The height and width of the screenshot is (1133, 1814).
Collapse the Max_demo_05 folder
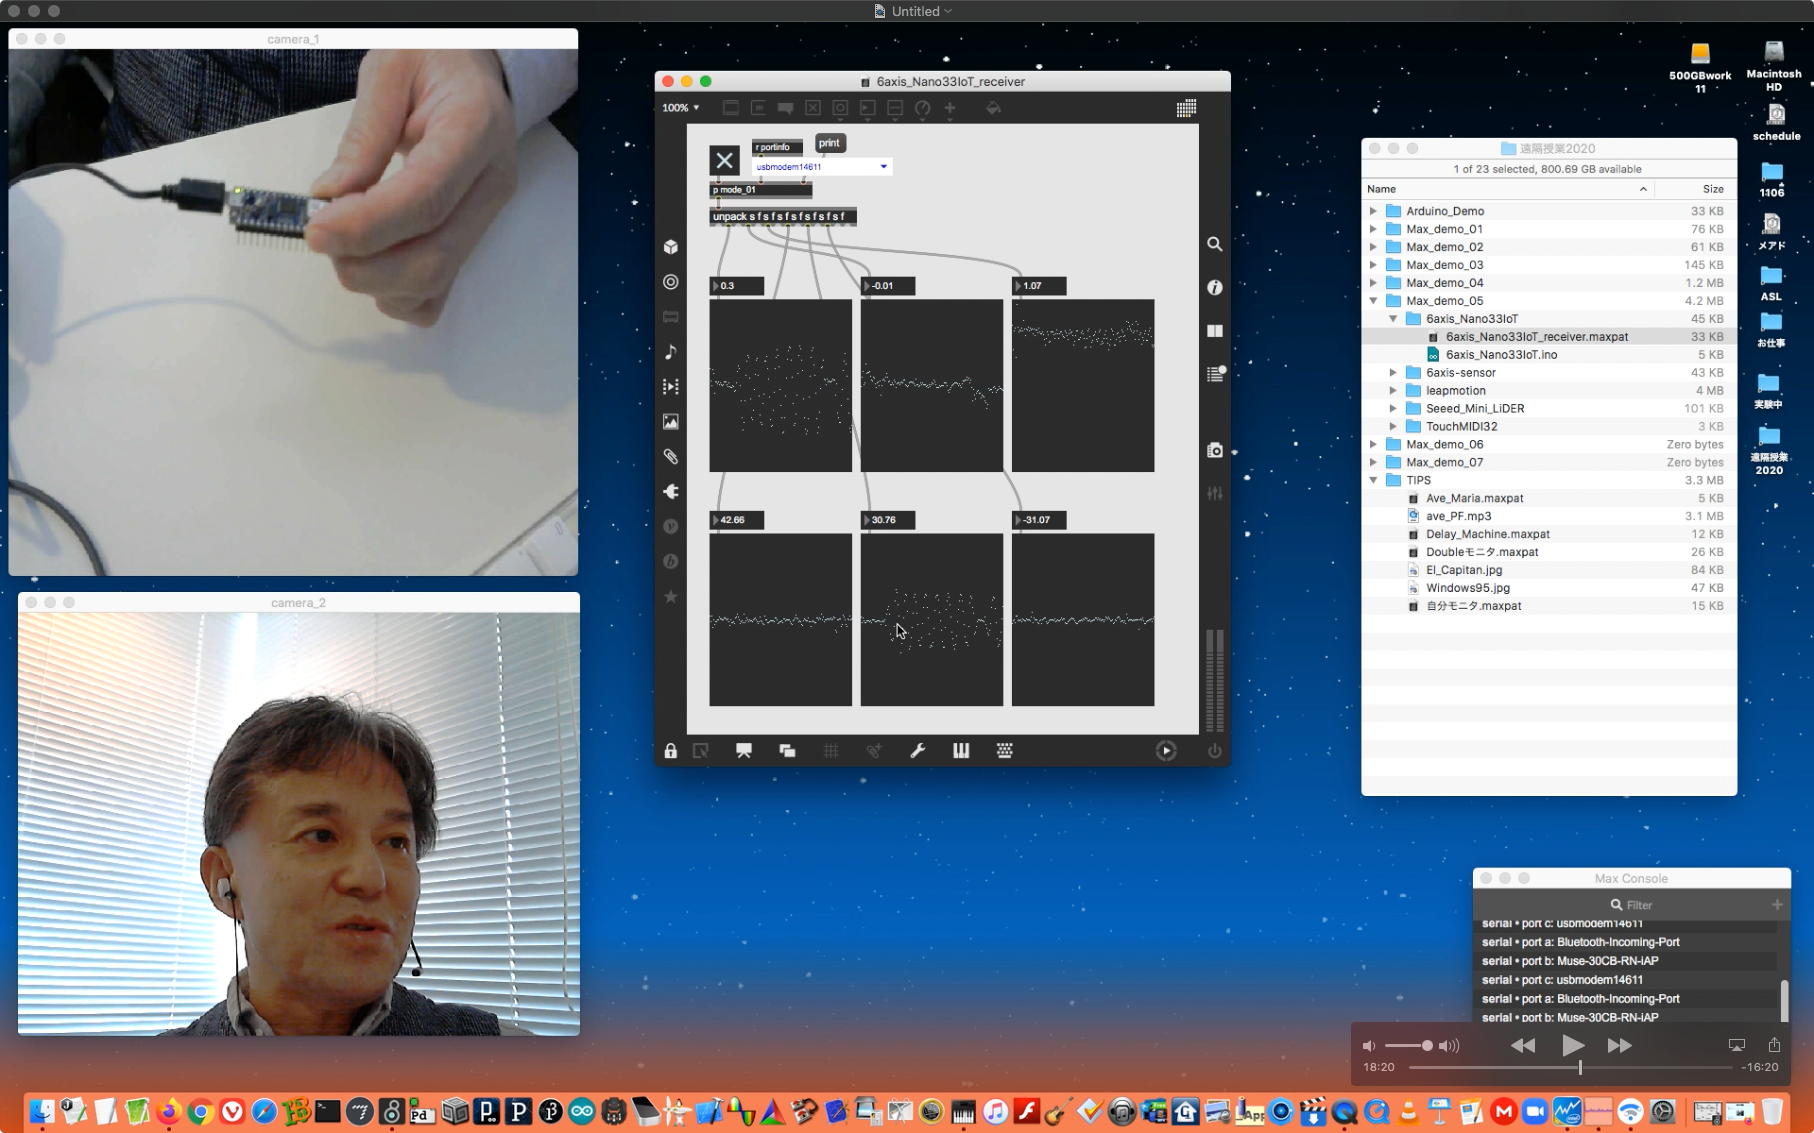pos(1373,301)
